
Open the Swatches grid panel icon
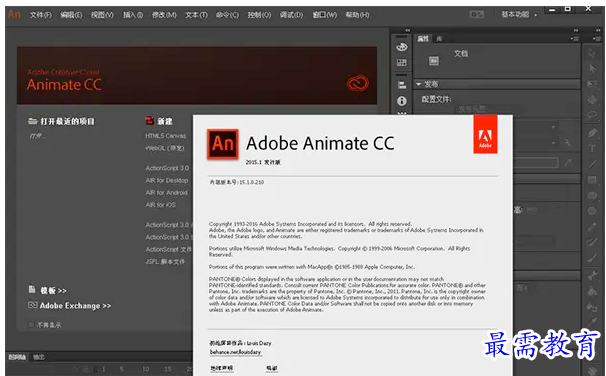pos(402,63)
